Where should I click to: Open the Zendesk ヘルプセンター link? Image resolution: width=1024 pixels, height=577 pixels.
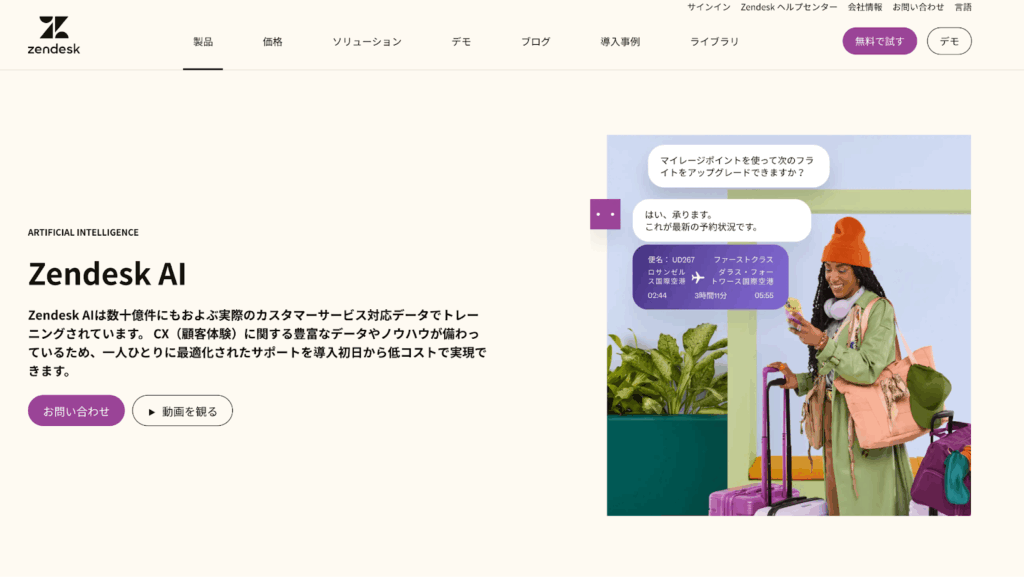[x=789, y=7]
